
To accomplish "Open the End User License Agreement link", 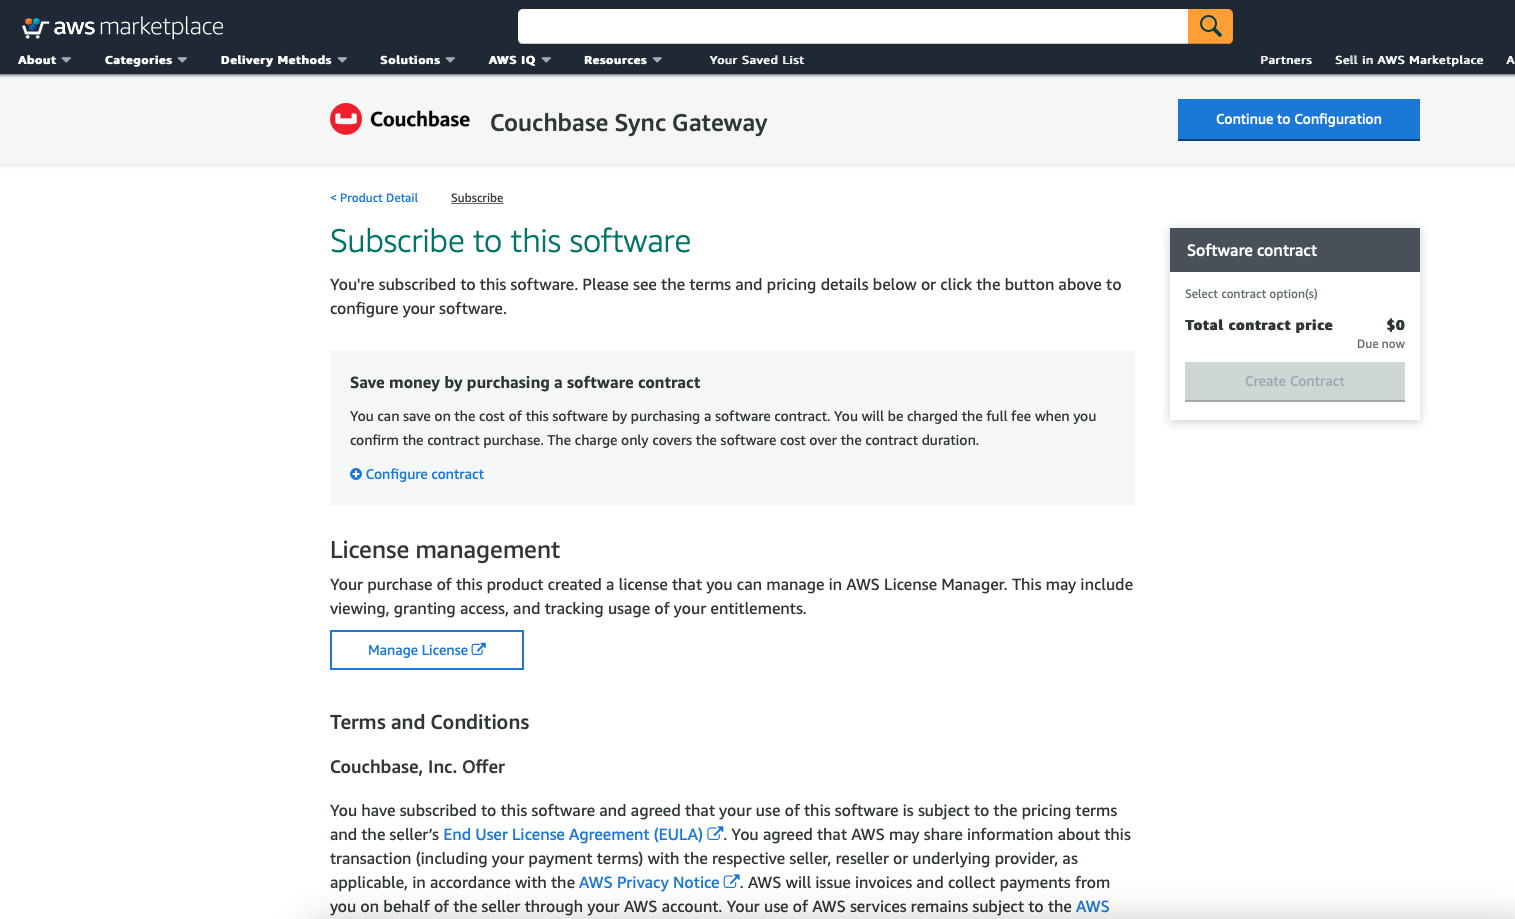I will (x=570, y=832).
